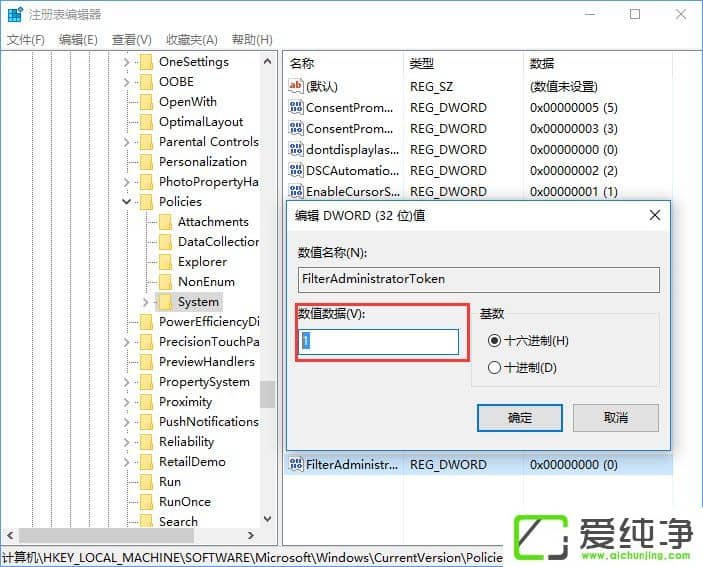This screenshot has width=703, height=567.
Task: Click the 数值数据(V) value data field
Action: pyautogui.click(x=379, y=342)
